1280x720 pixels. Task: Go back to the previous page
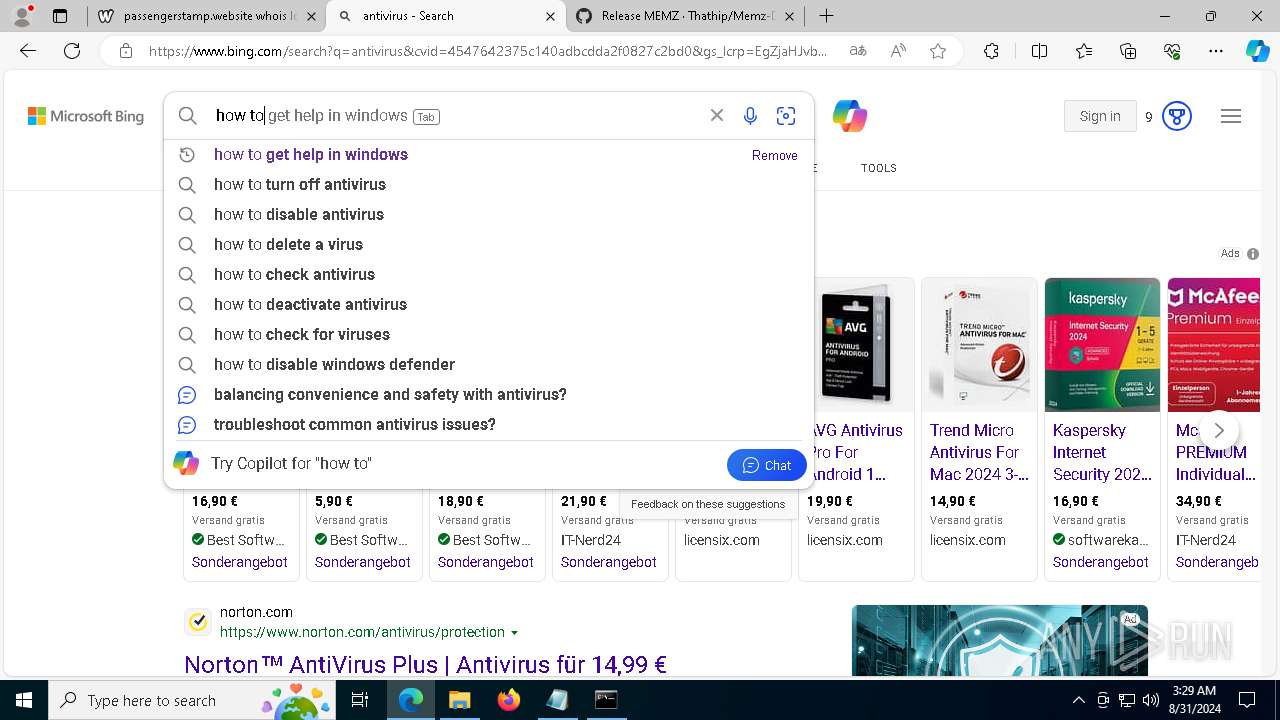tap(28, 51)
